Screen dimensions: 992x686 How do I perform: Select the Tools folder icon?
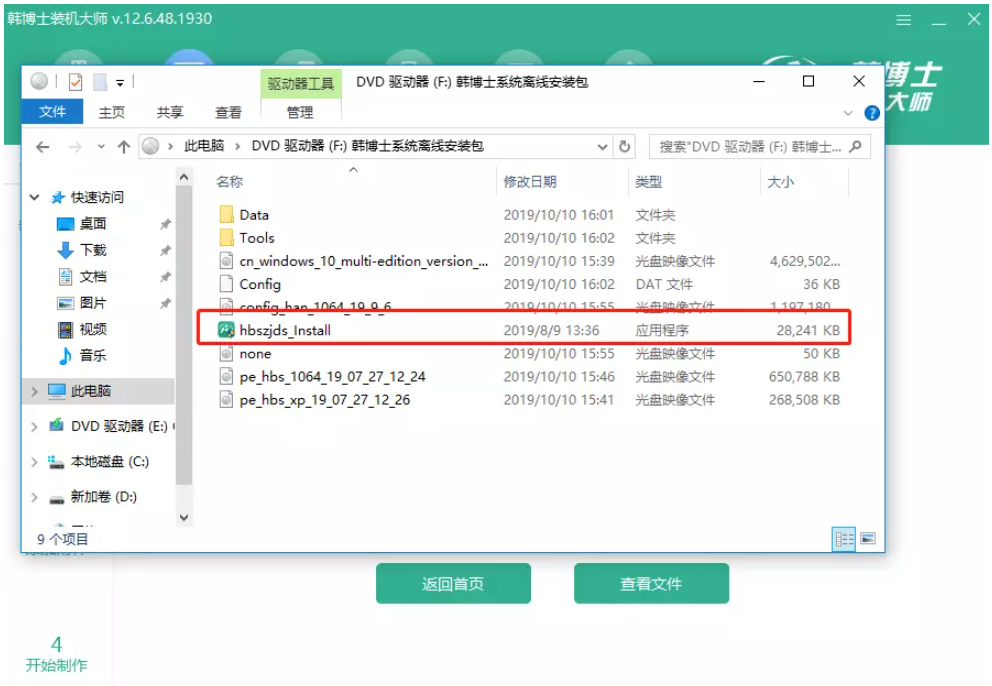click(x=226, y=238)
